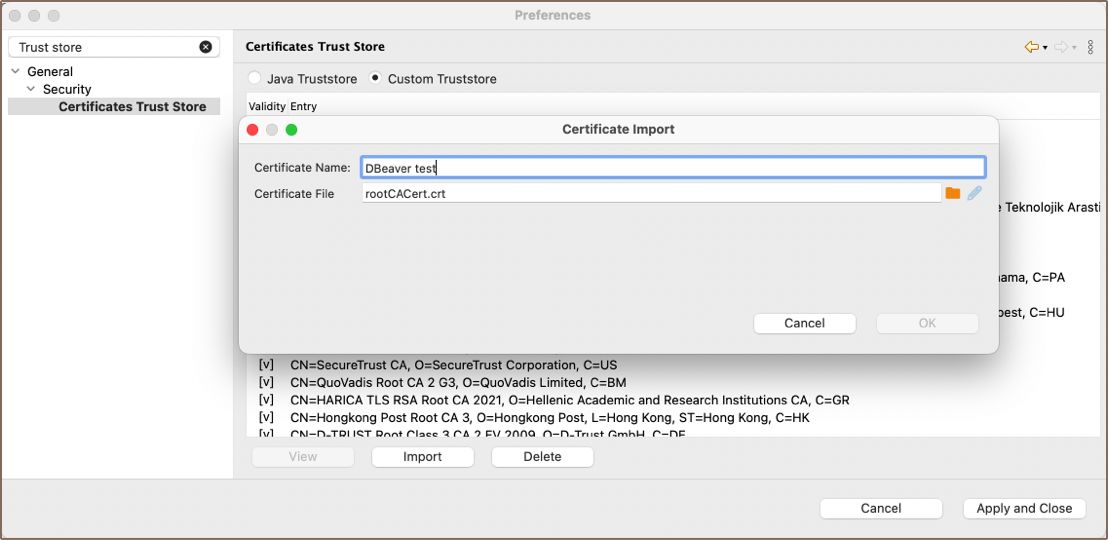Open the three-dot view menu
The image size is (1108, 540).
(1091, 47)
